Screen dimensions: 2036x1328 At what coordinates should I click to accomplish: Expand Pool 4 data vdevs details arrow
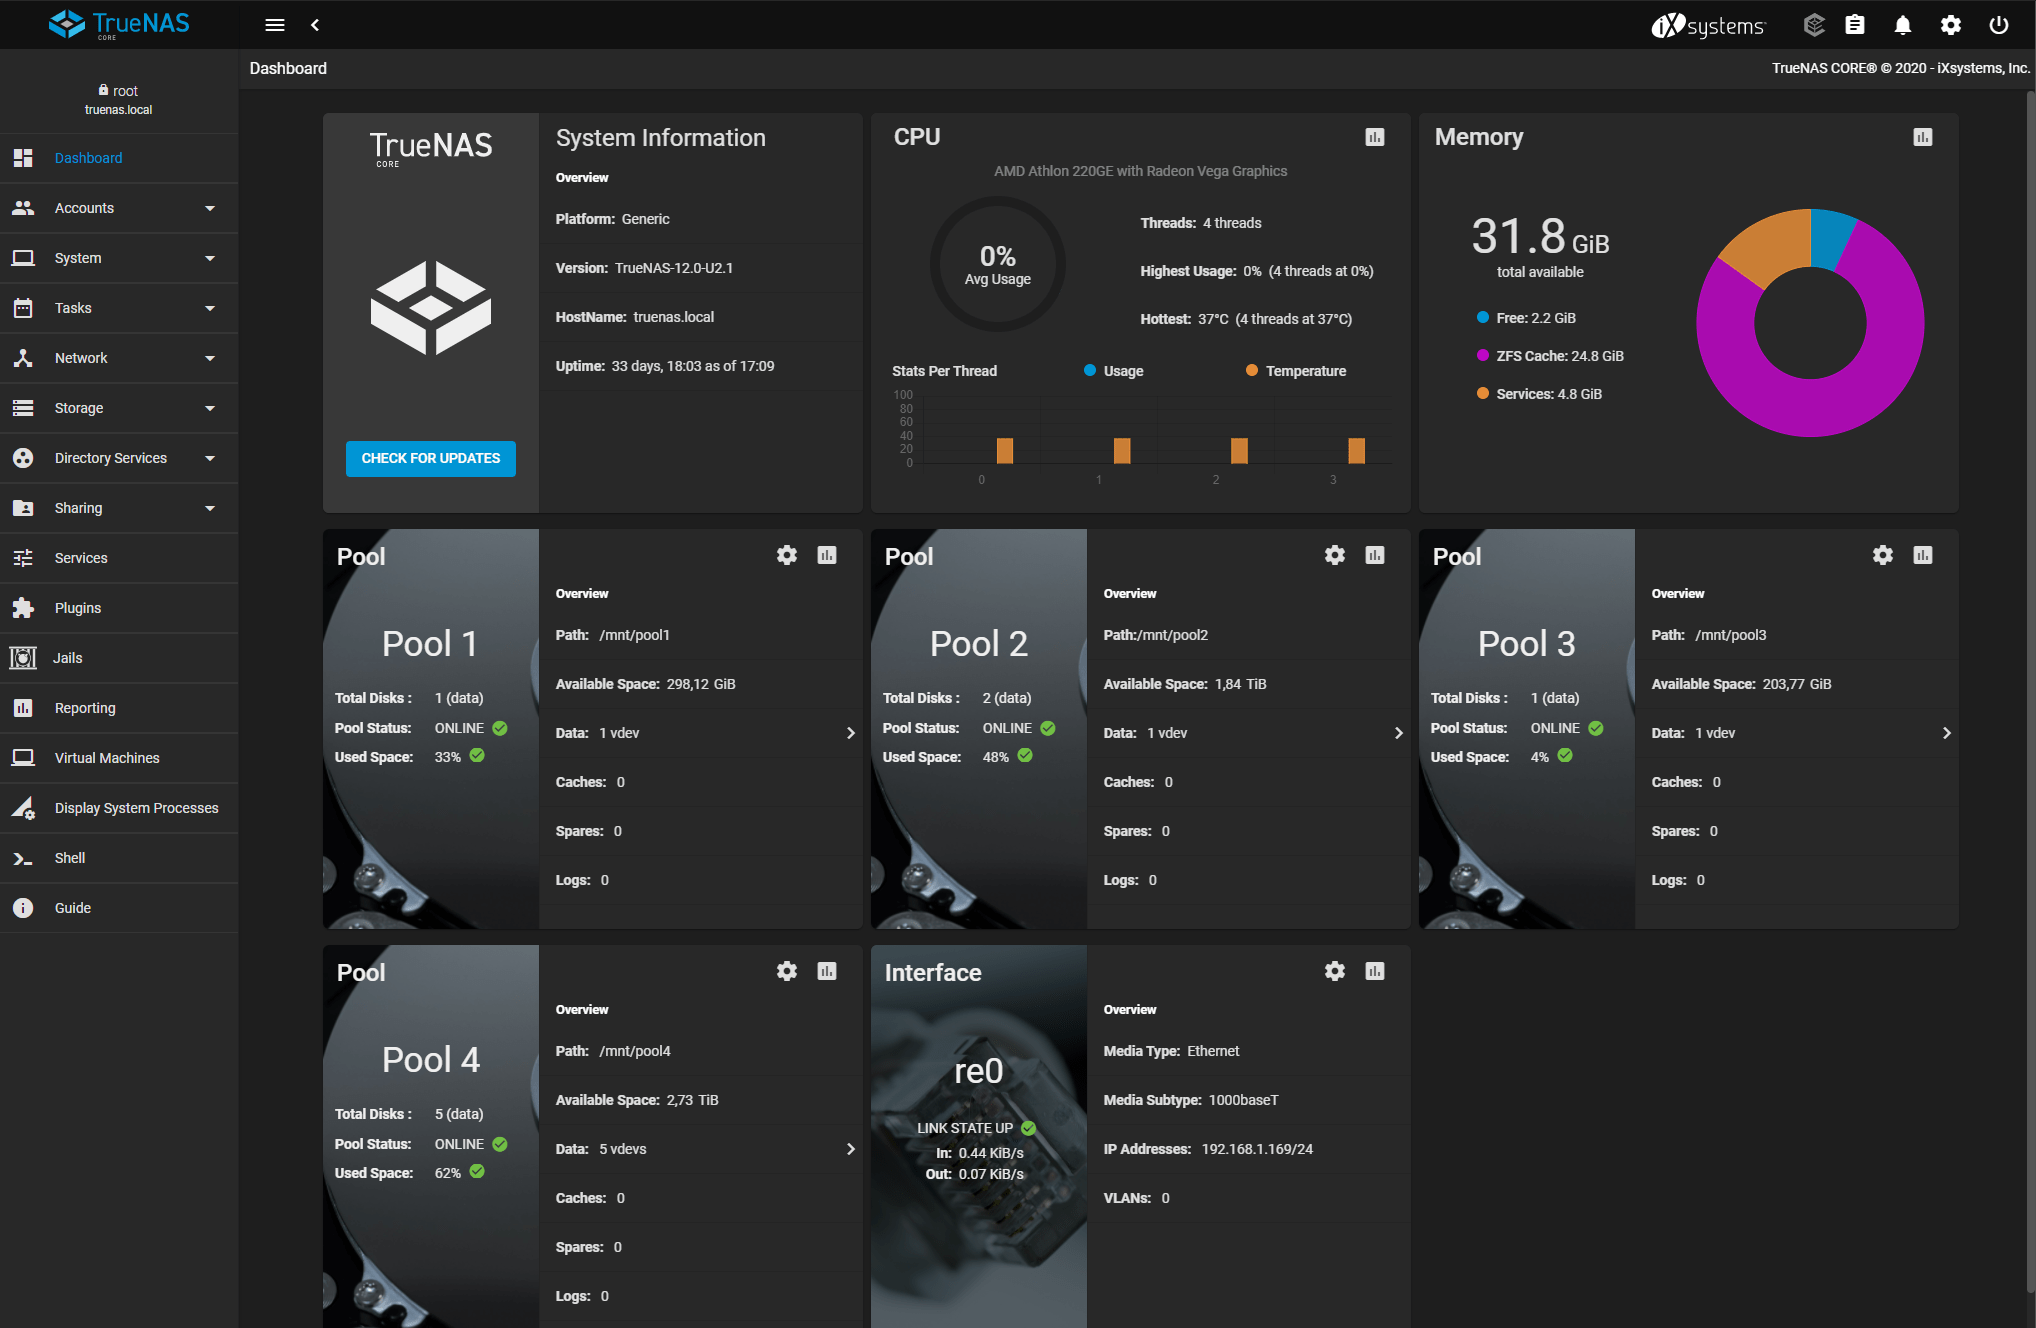click(850, 1149)
